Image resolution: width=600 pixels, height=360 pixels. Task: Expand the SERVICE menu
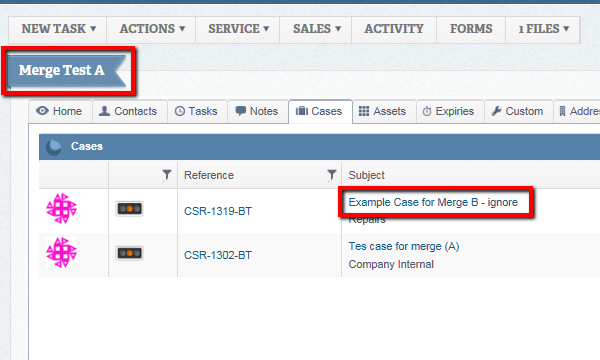pyautogui.click(x=238, y=29)
